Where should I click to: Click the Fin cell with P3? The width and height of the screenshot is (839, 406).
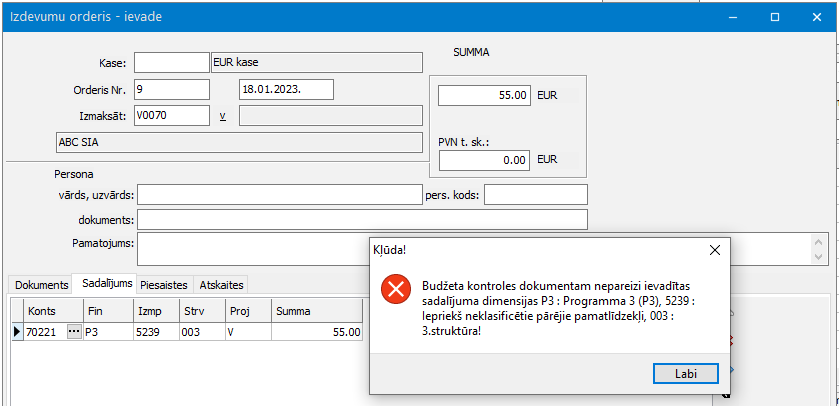tap(108, 332)
